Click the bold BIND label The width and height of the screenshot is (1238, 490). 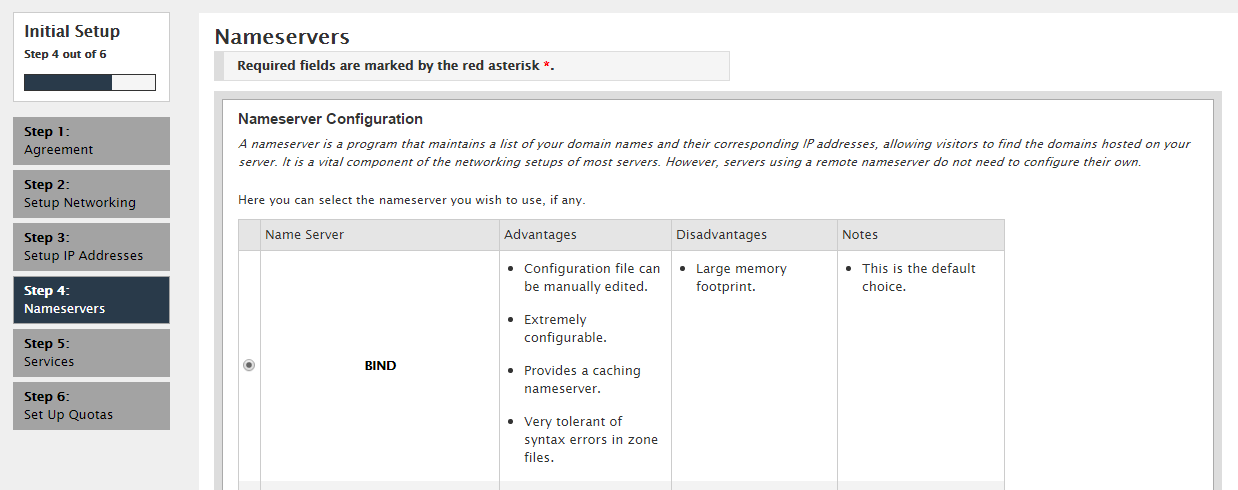(x=380, y=366)
